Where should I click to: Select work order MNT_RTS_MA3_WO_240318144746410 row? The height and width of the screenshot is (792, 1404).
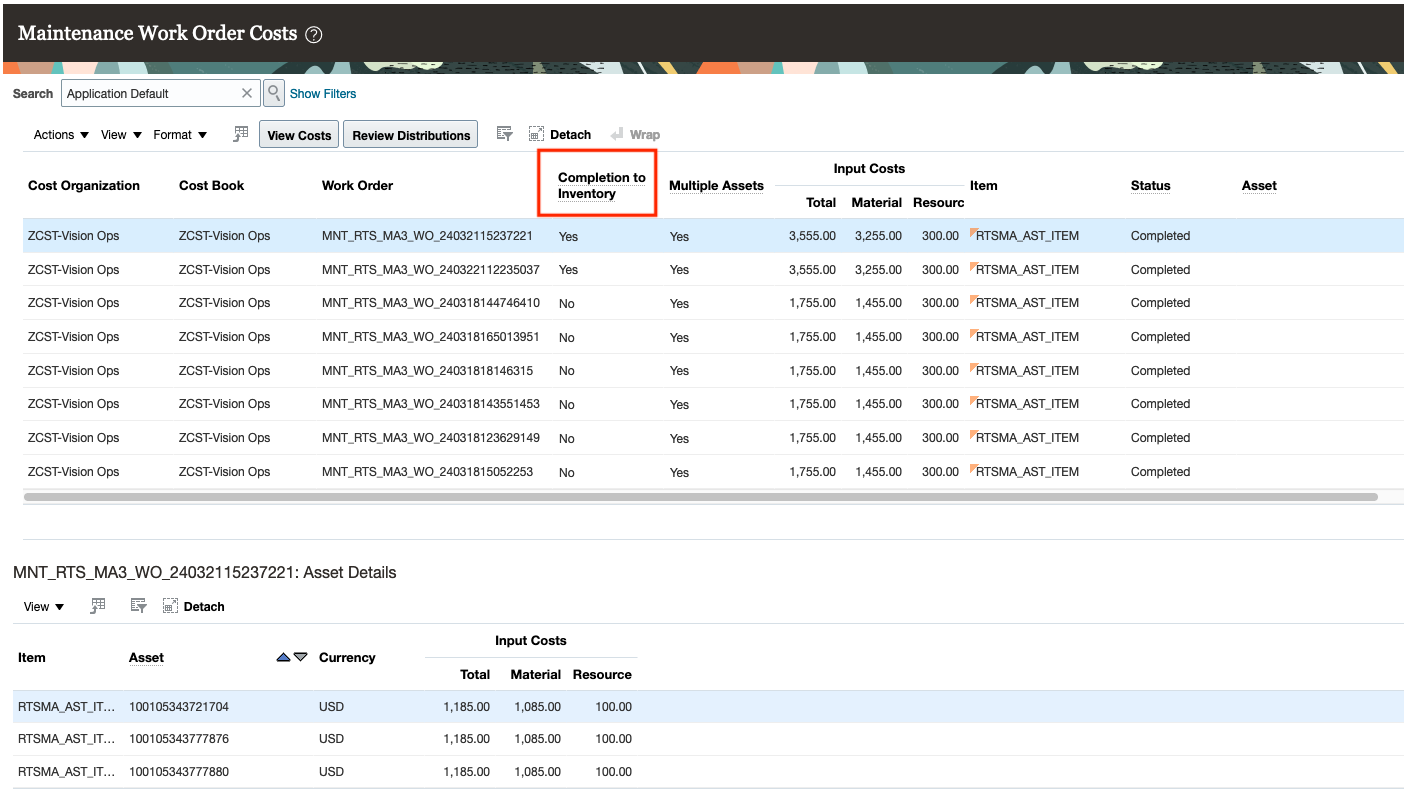713,303
